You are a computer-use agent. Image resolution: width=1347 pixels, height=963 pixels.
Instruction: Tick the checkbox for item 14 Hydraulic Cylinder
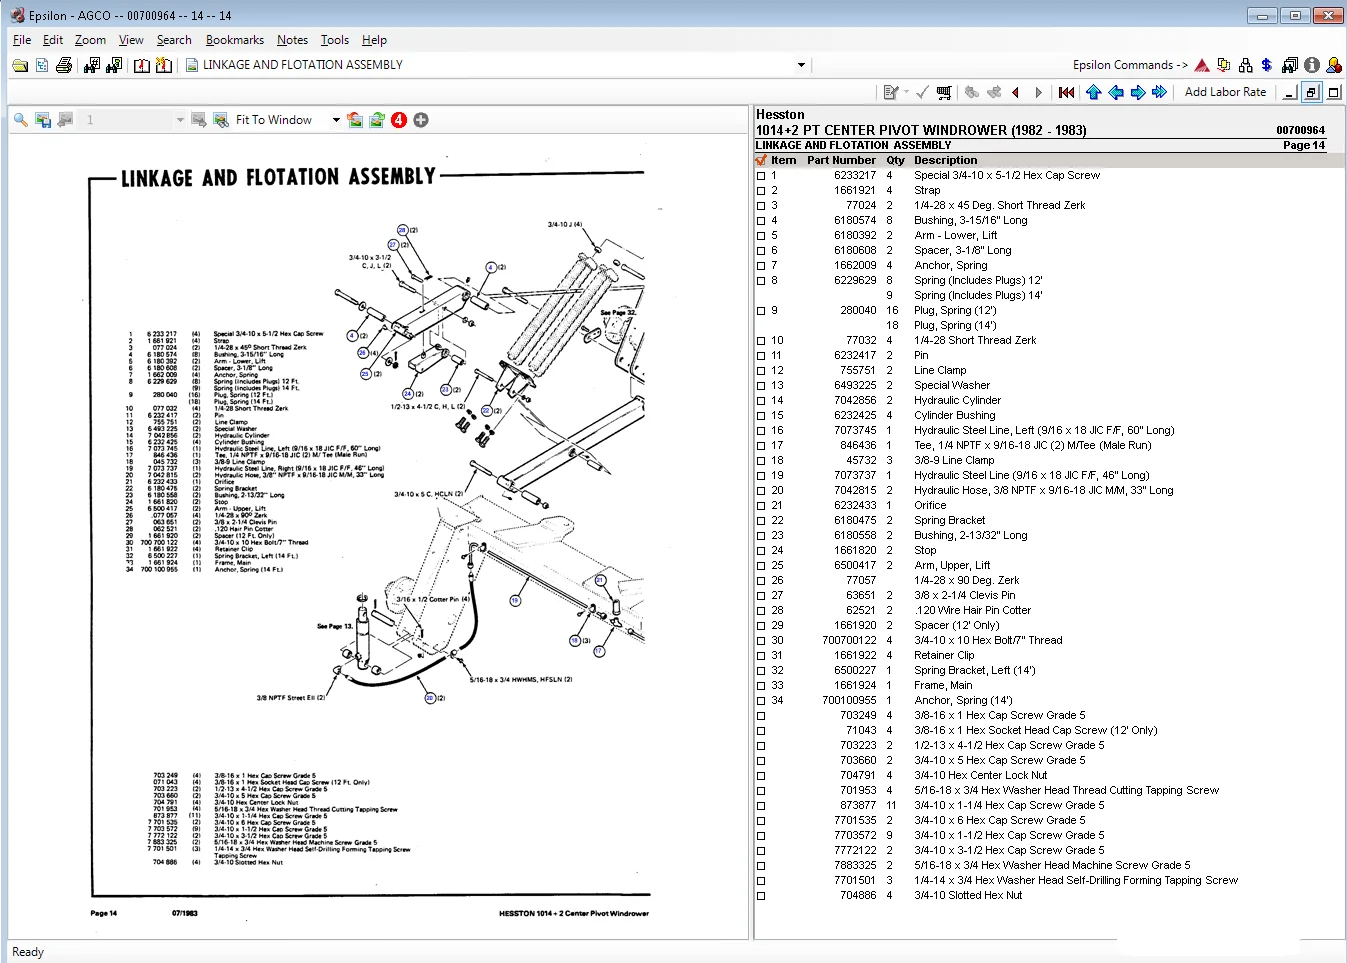click(x=761, y=401)
